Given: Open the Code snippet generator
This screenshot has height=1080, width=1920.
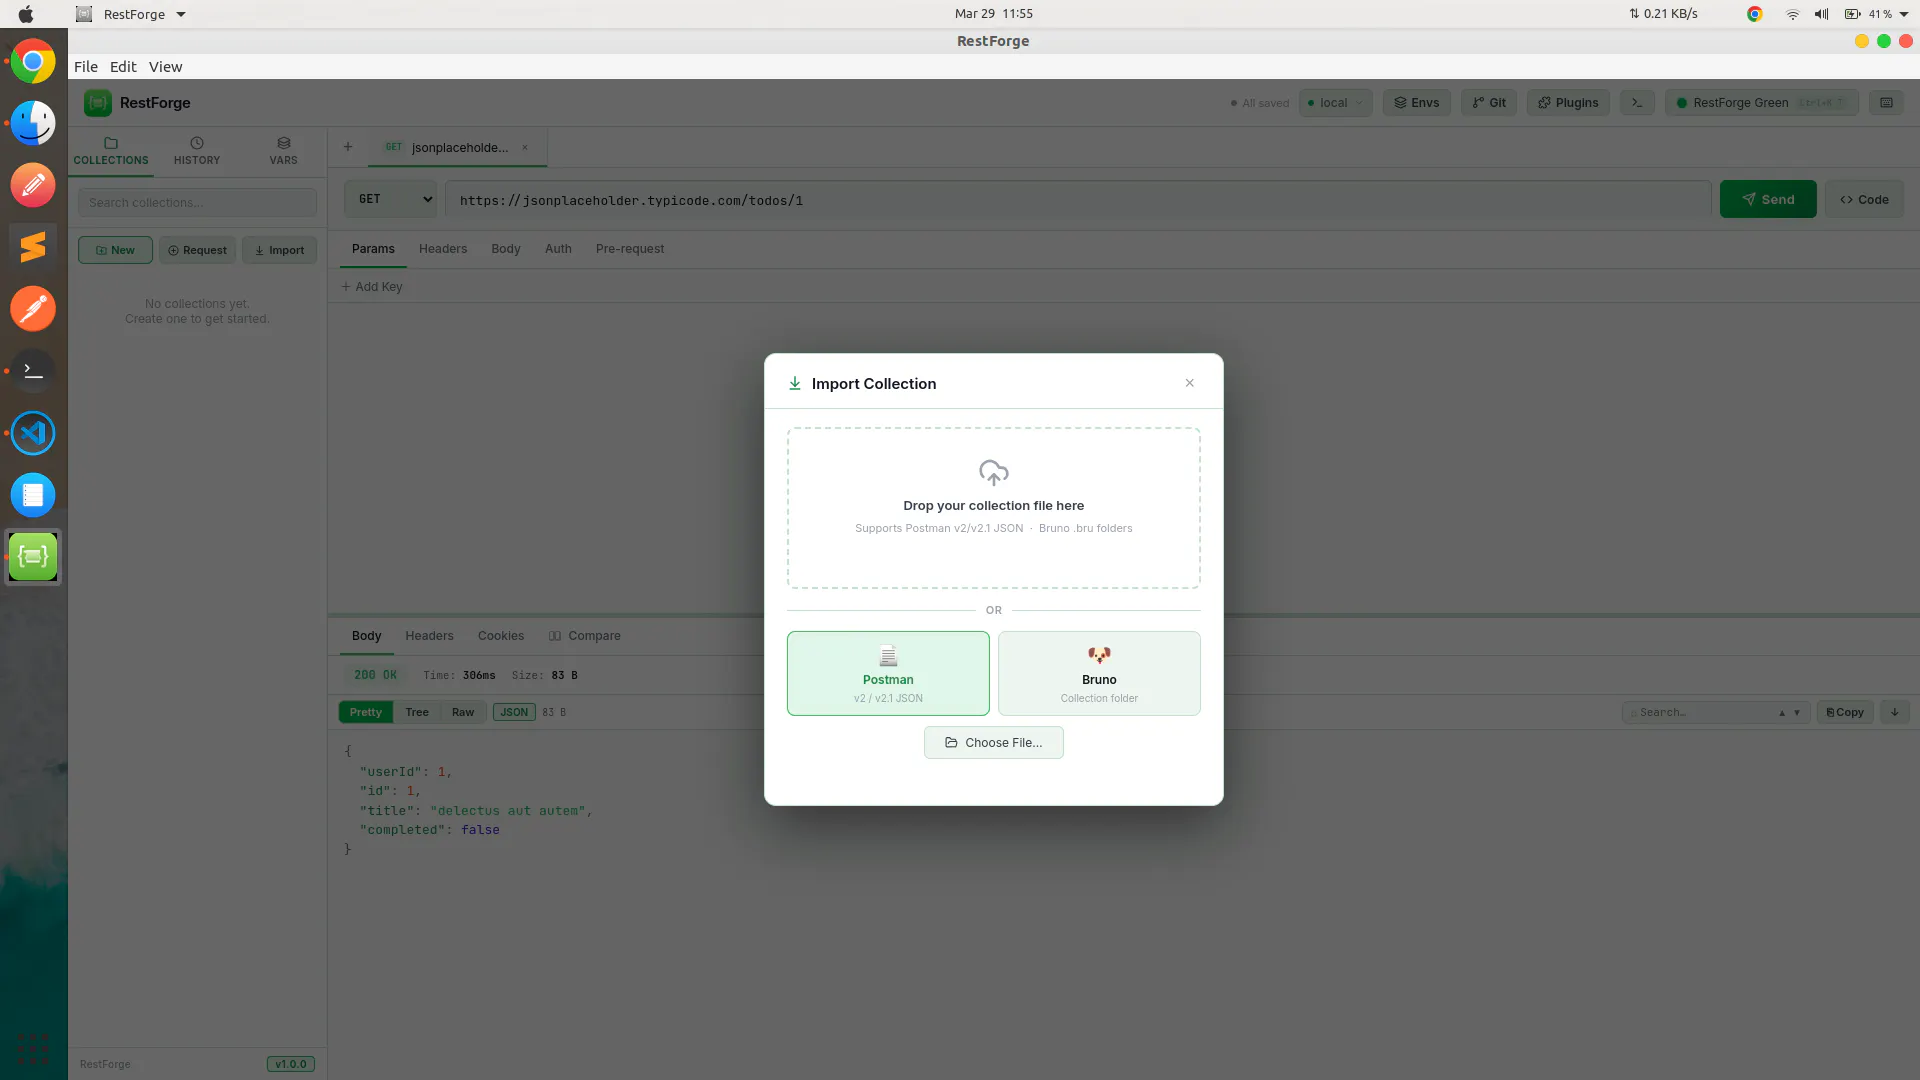Looking at the screenshot, I should 1864,199.
